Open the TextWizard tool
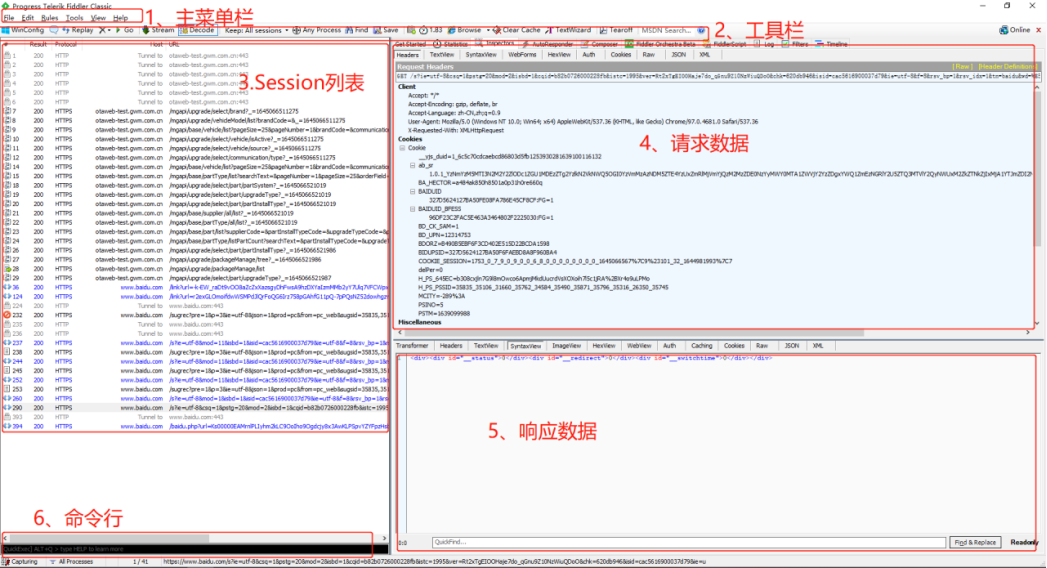Image resolution: width=1047 pixels, height=568 pixels. click(x=568, y=30)
